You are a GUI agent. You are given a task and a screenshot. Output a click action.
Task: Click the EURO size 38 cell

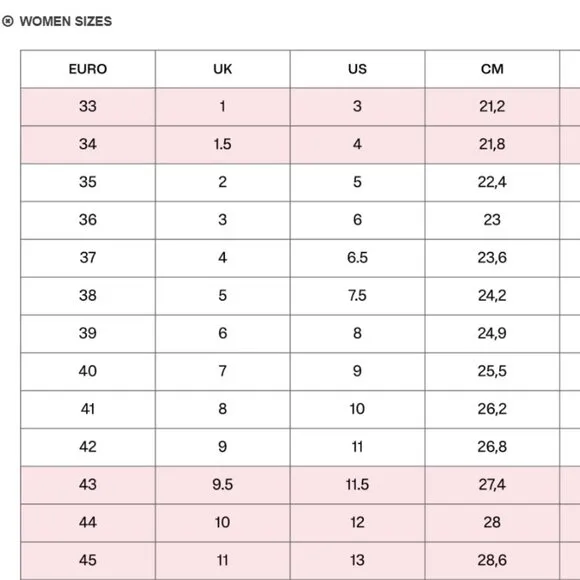click(88, 296)
